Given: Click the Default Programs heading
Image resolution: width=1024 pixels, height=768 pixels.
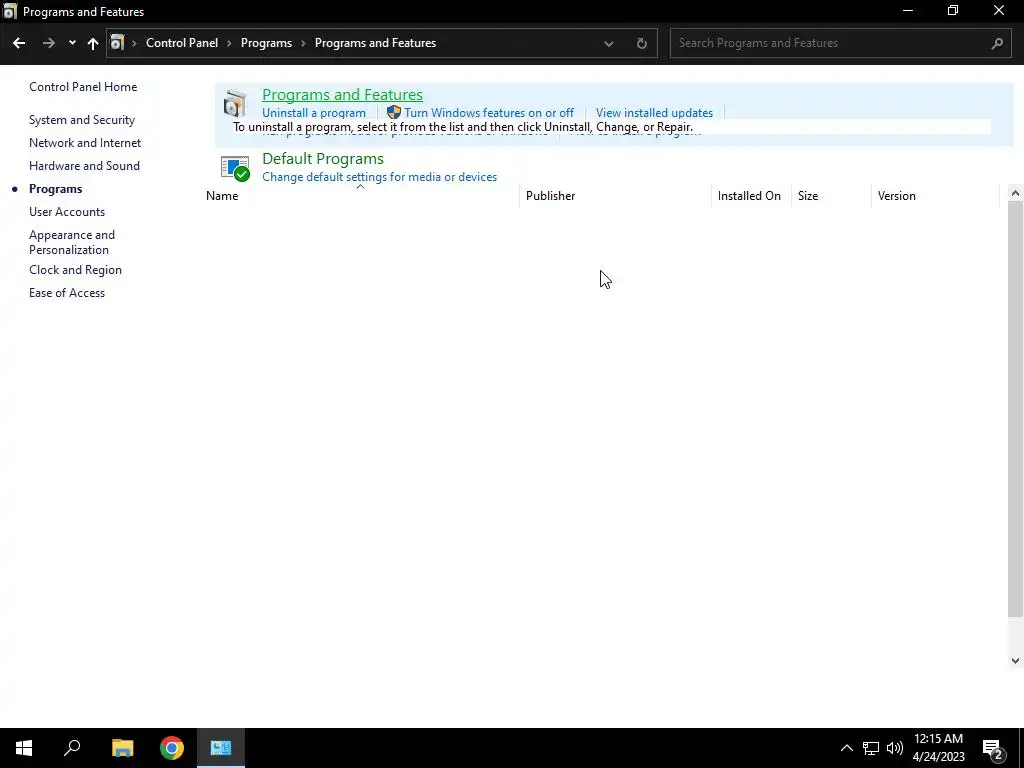Looking at the screenshot, I should pos(323,159).
